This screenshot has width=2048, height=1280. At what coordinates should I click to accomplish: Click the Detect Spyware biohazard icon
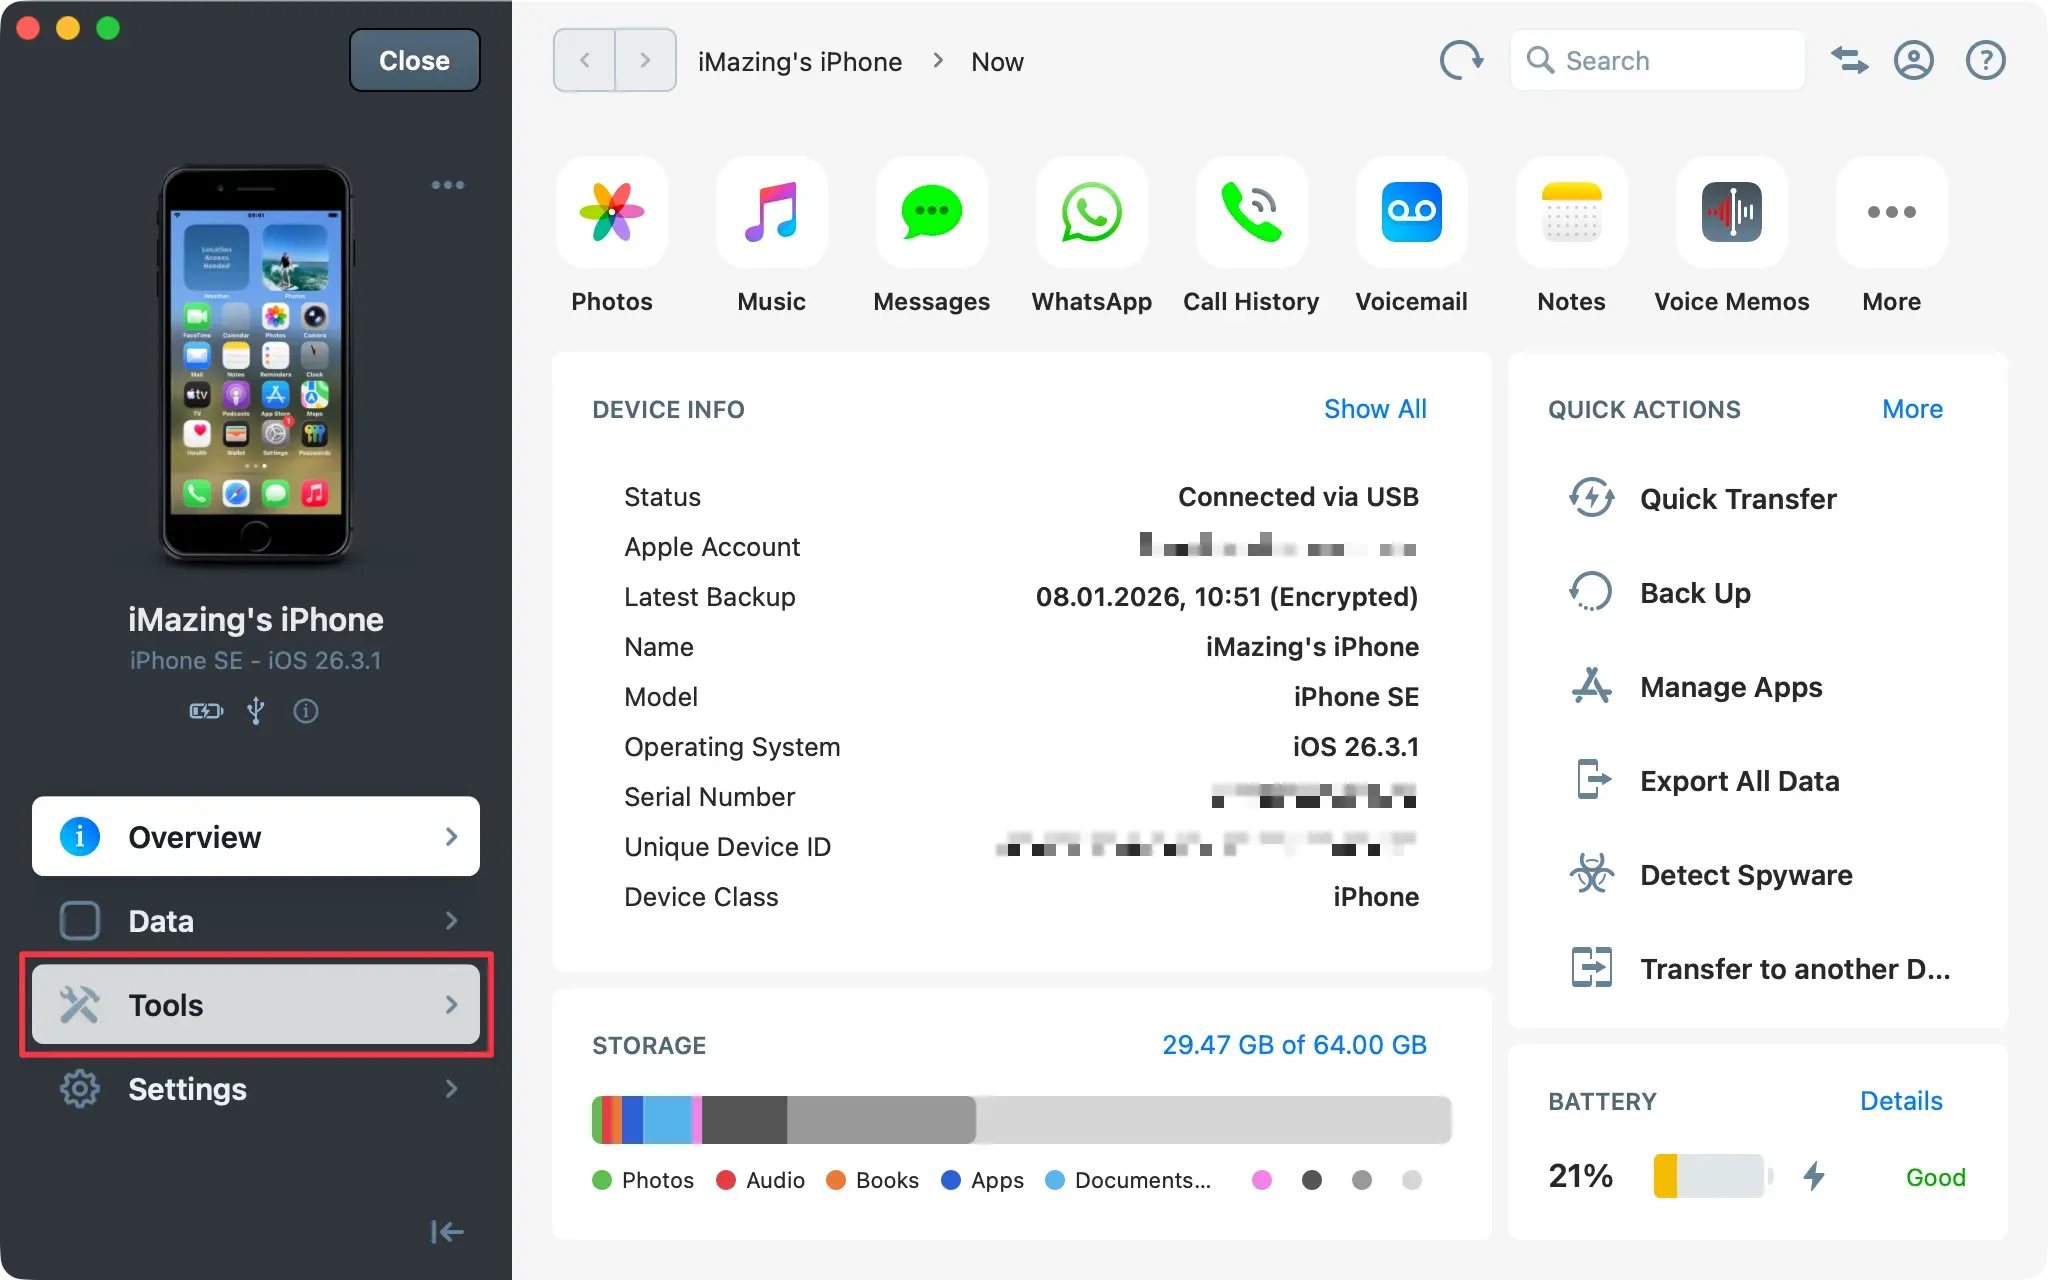coord(1591,874)
